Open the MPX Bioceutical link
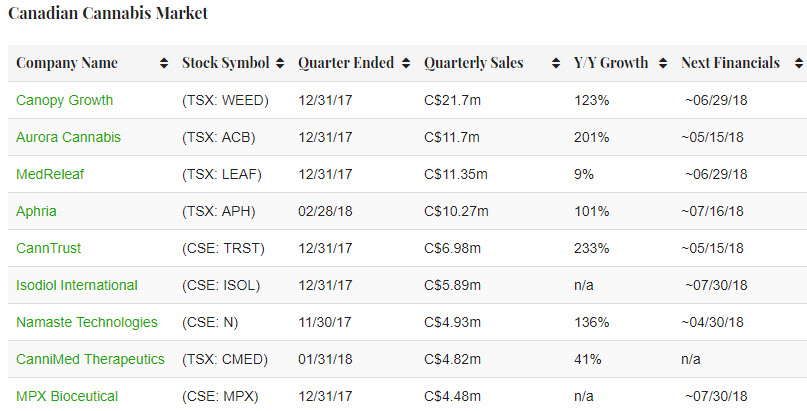 [x=67, y=396]
